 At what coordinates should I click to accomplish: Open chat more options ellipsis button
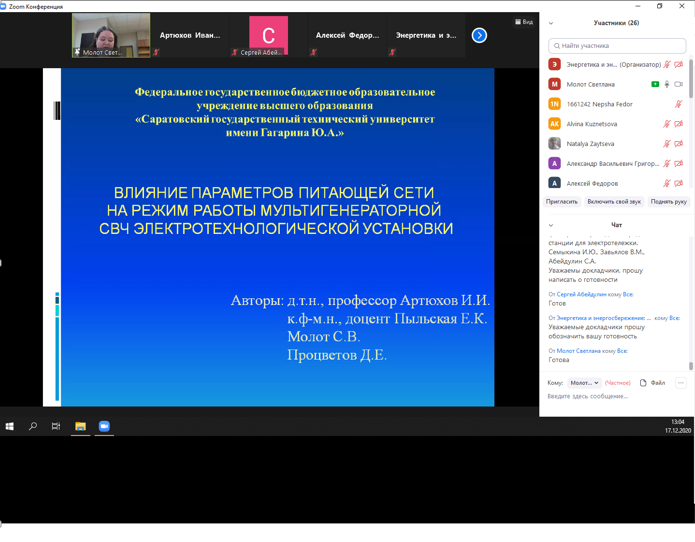(680, 383)
